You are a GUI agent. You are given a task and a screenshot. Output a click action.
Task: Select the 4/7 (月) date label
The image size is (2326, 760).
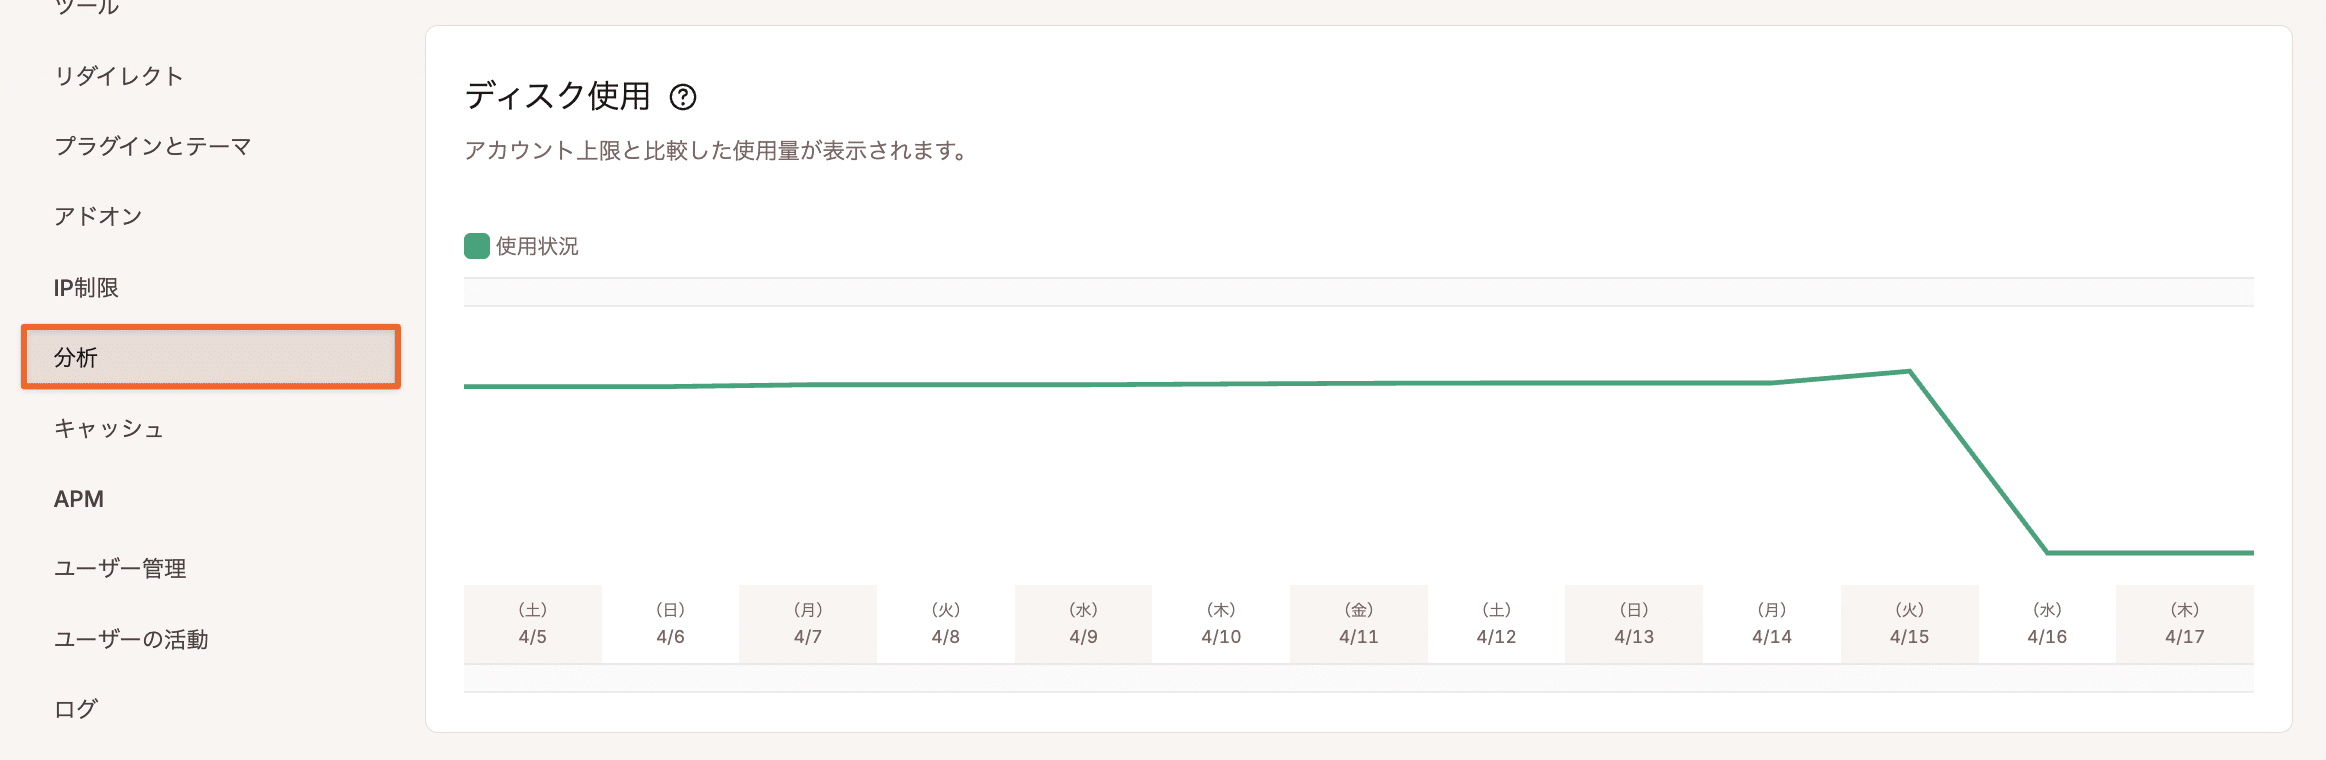(808, 624)
